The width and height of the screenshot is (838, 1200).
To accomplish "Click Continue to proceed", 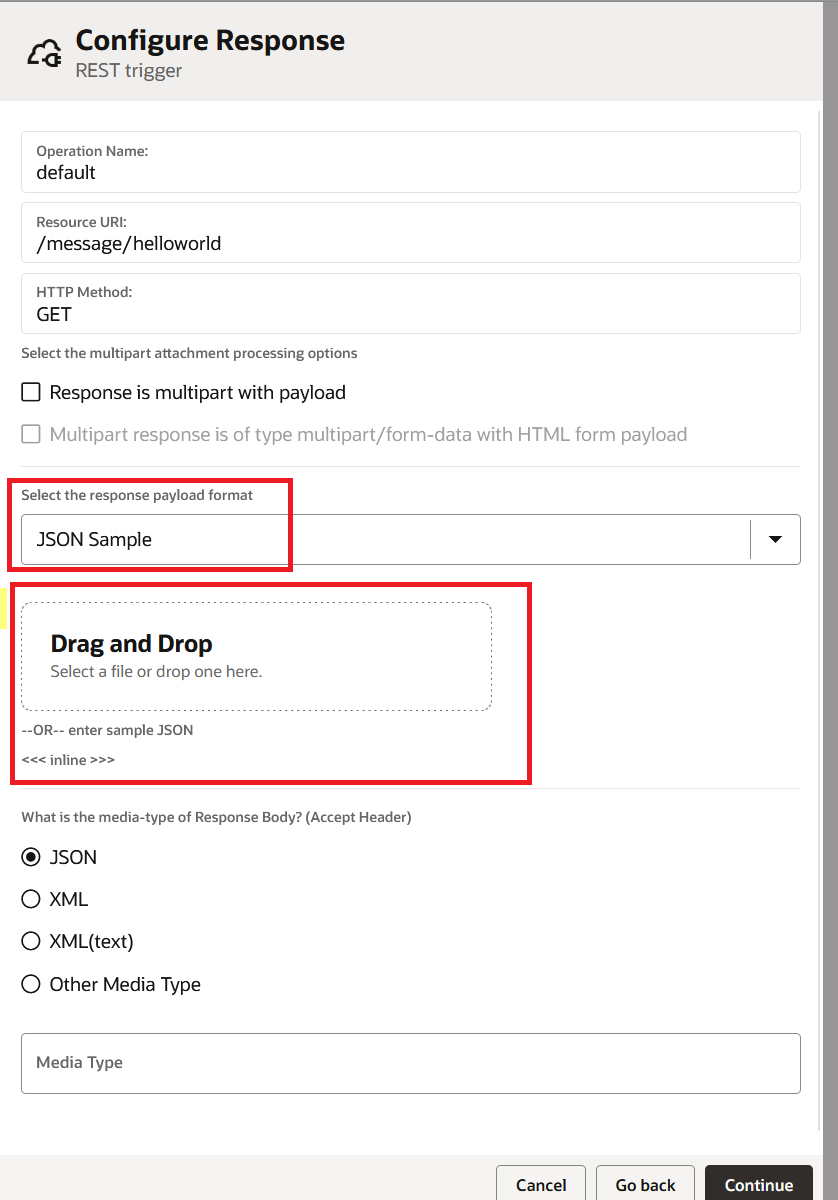I will tap(758, 1185).
